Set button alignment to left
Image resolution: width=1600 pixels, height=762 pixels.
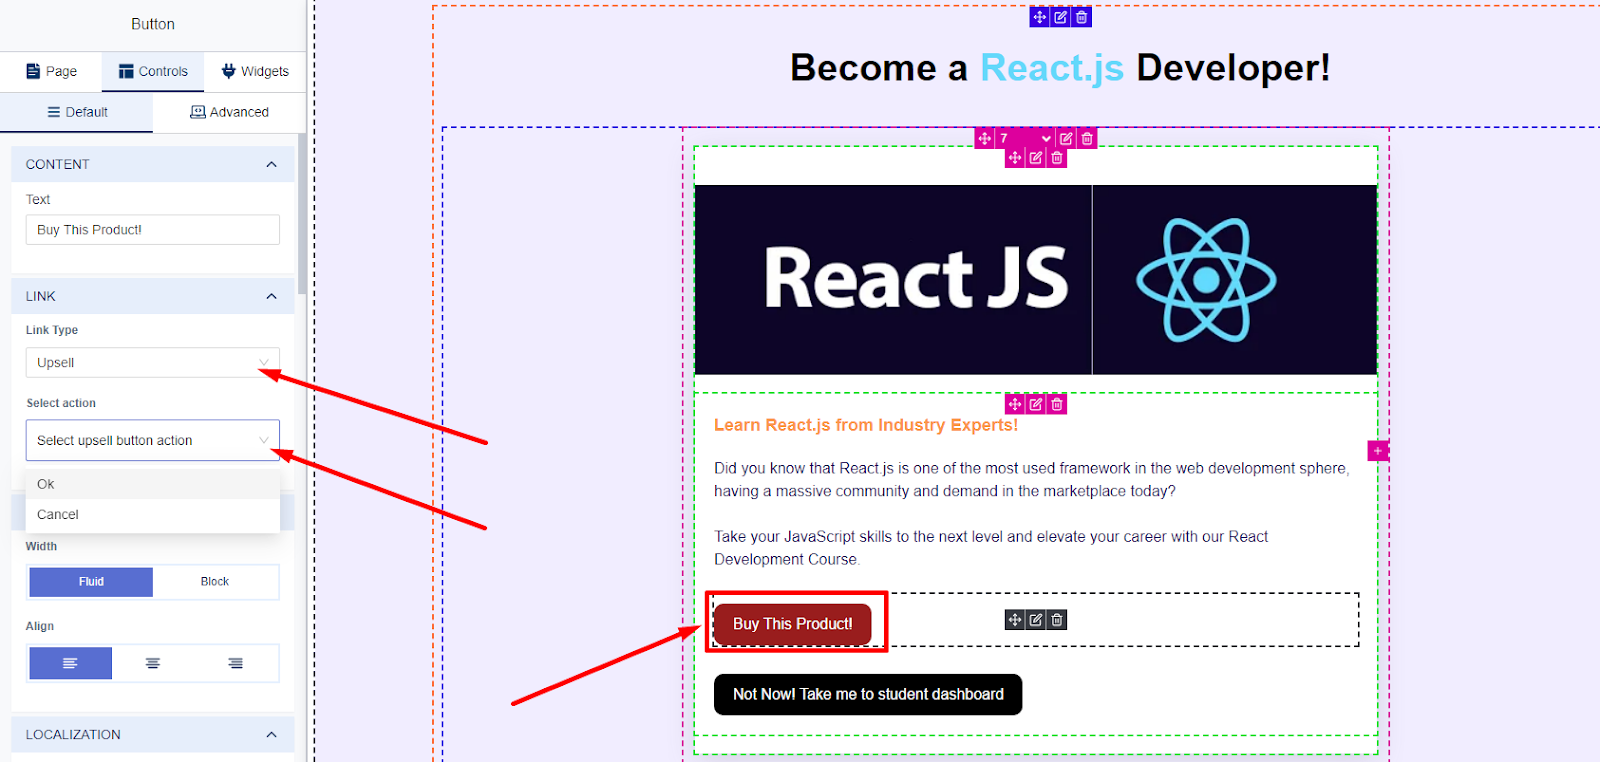70,663
